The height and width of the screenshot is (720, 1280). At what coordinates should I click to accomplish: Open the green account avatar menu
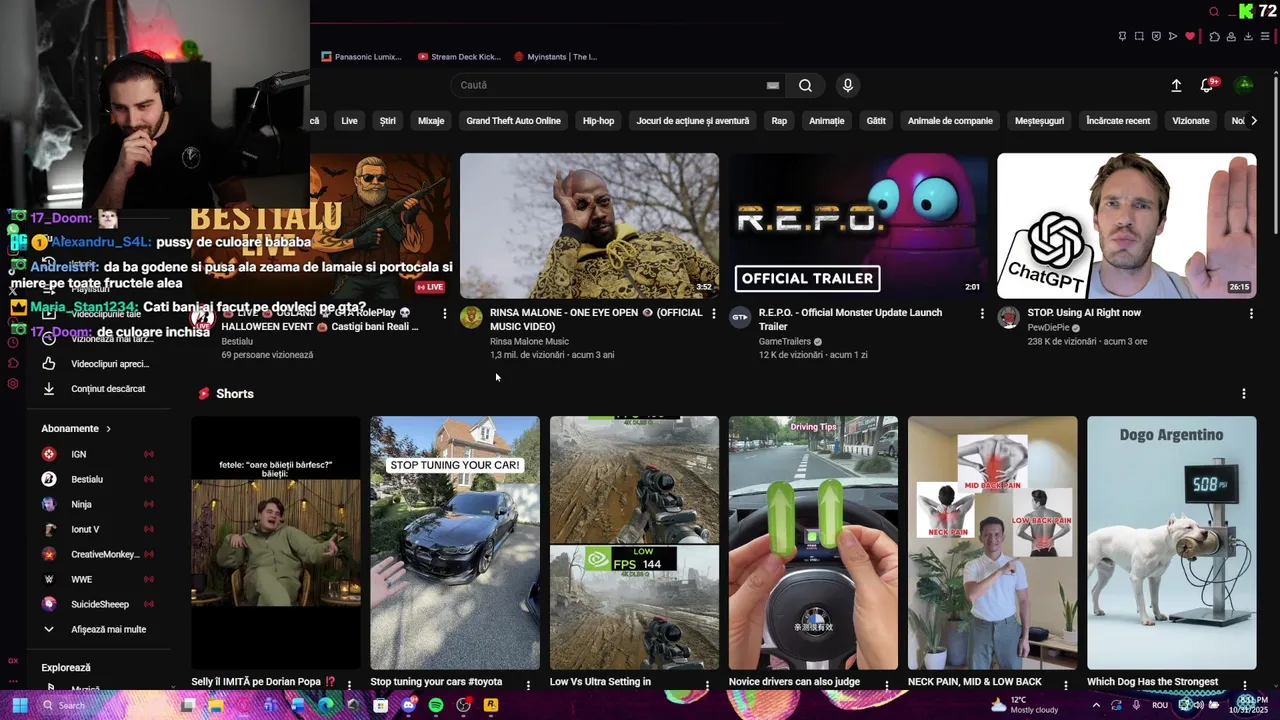1244,85
